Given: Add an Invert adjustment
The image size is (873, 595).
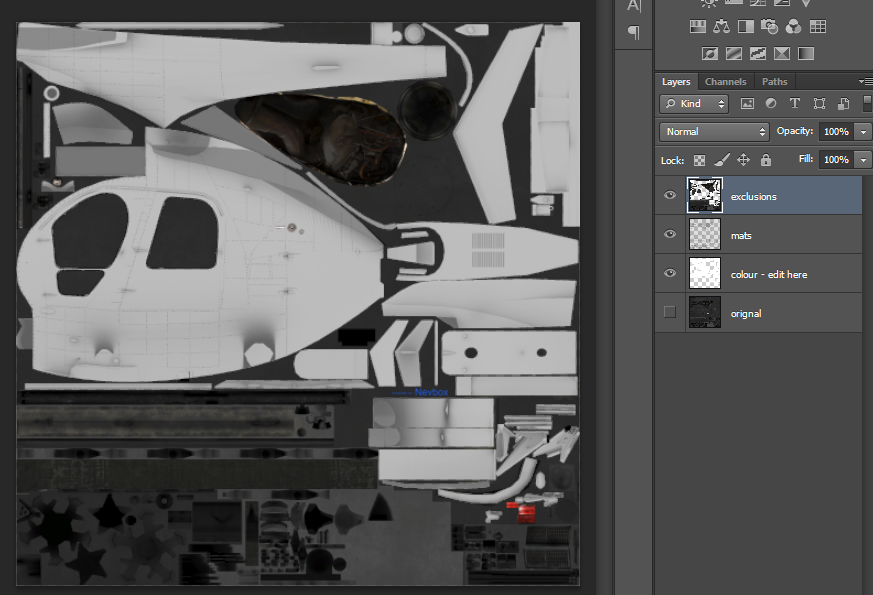Looking at the screenshot, I should point(710,53).
